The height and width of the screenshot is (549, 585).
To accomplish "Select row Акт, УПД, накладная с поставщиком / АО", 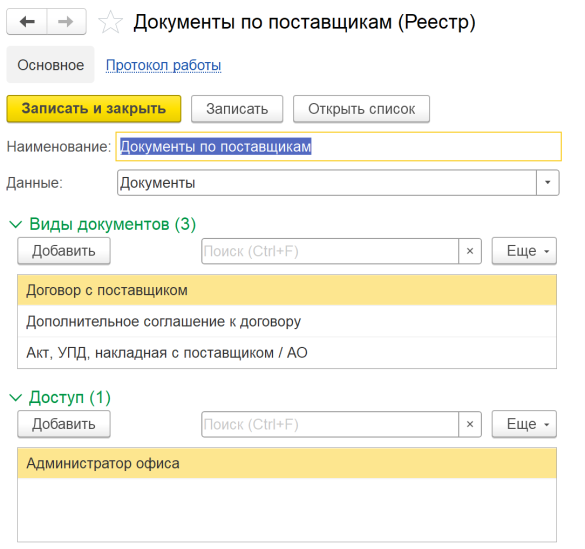I will point(287,352).
